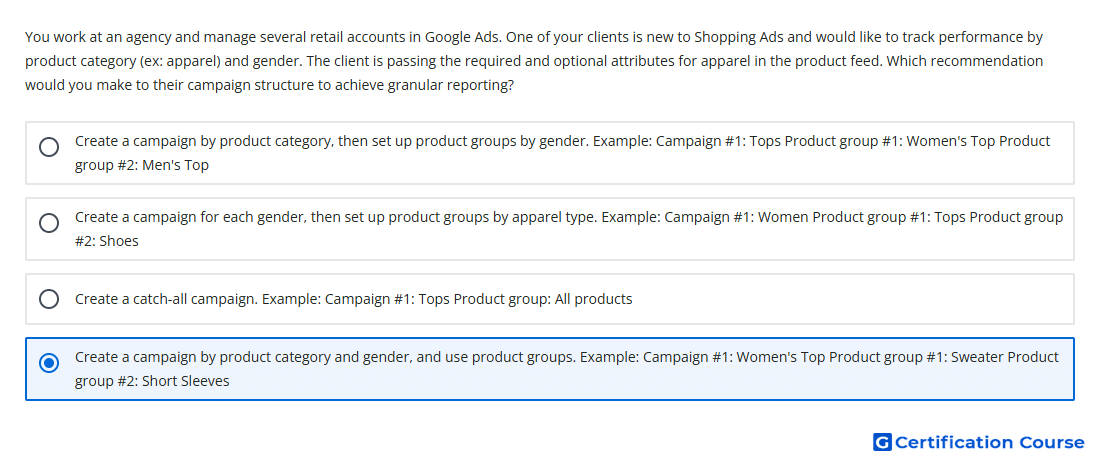The width and height of the screenshot is (1100, 461).
Task: Click answer text 'Create a campaign by product category, then'
Action: click(x=205, y=141)
